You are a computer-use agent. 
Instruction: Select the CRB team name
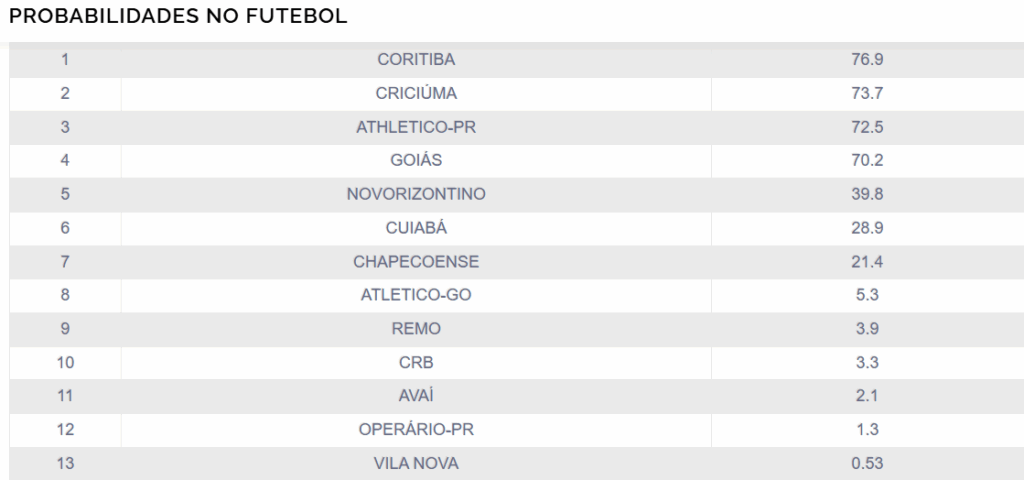coord(416,362)
